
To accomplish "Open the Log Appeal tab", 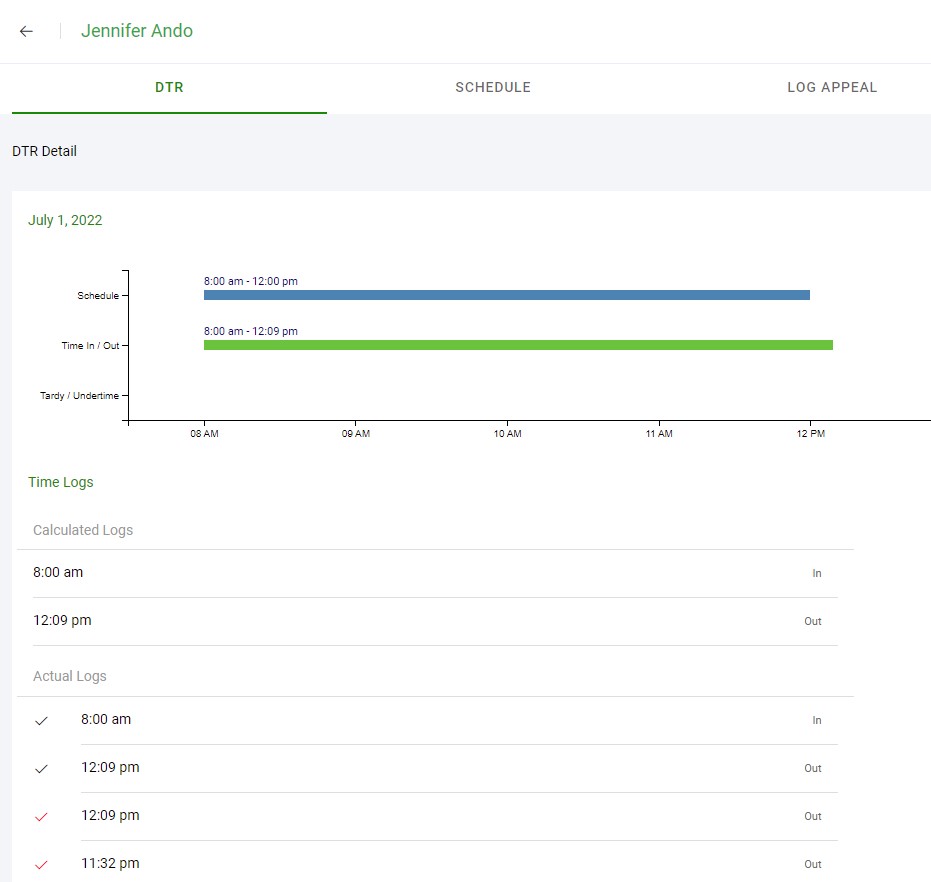I will 831,88.
